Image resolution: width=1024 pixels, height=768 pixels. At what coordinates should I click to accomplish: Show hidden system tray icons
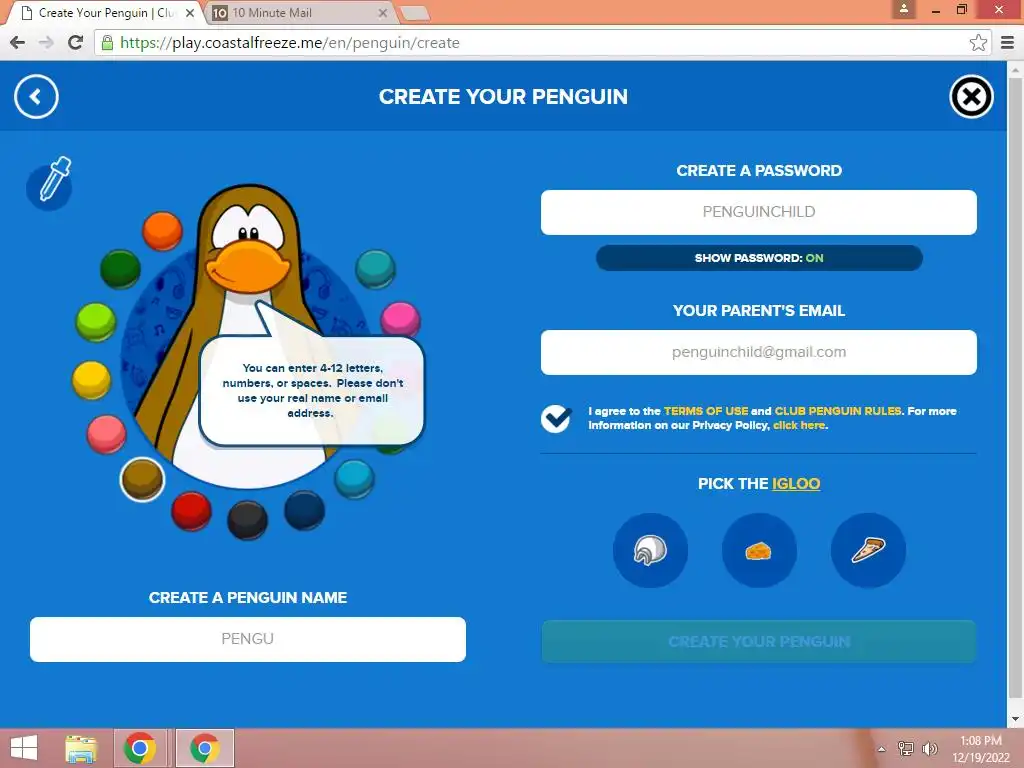[x=882, y=749]
